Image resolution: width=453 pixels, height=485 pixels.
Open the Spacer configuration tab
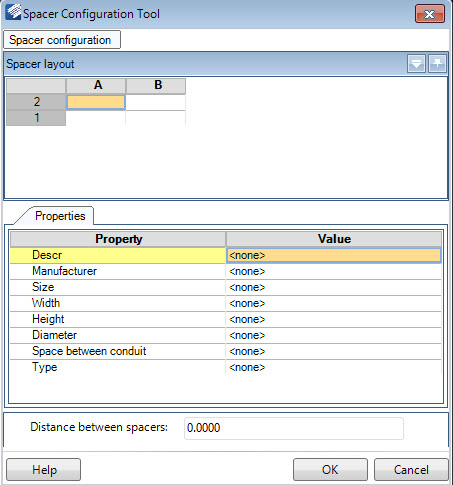62,40
